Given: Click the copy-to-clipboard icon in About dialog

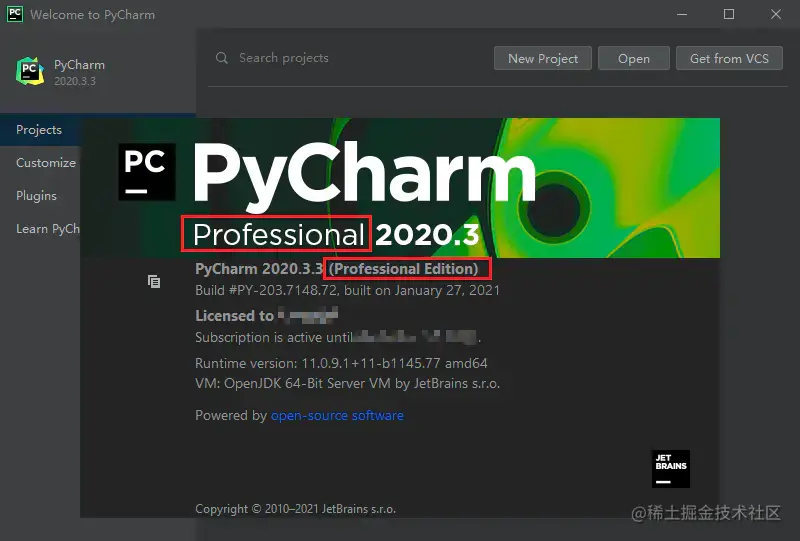Looking at the screenshot, I should [154, 281].
